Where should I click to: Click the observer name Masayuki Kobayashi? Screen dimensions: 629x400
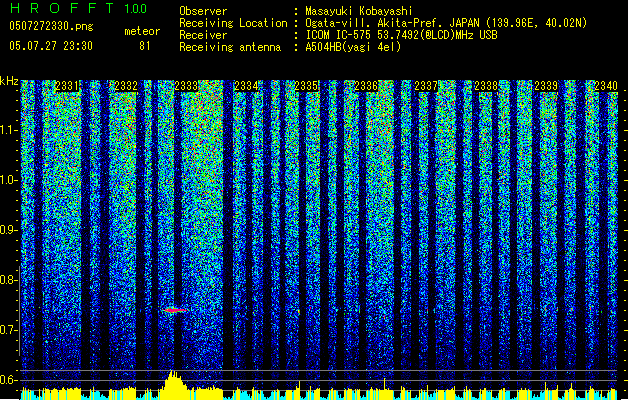coord(359,11)
